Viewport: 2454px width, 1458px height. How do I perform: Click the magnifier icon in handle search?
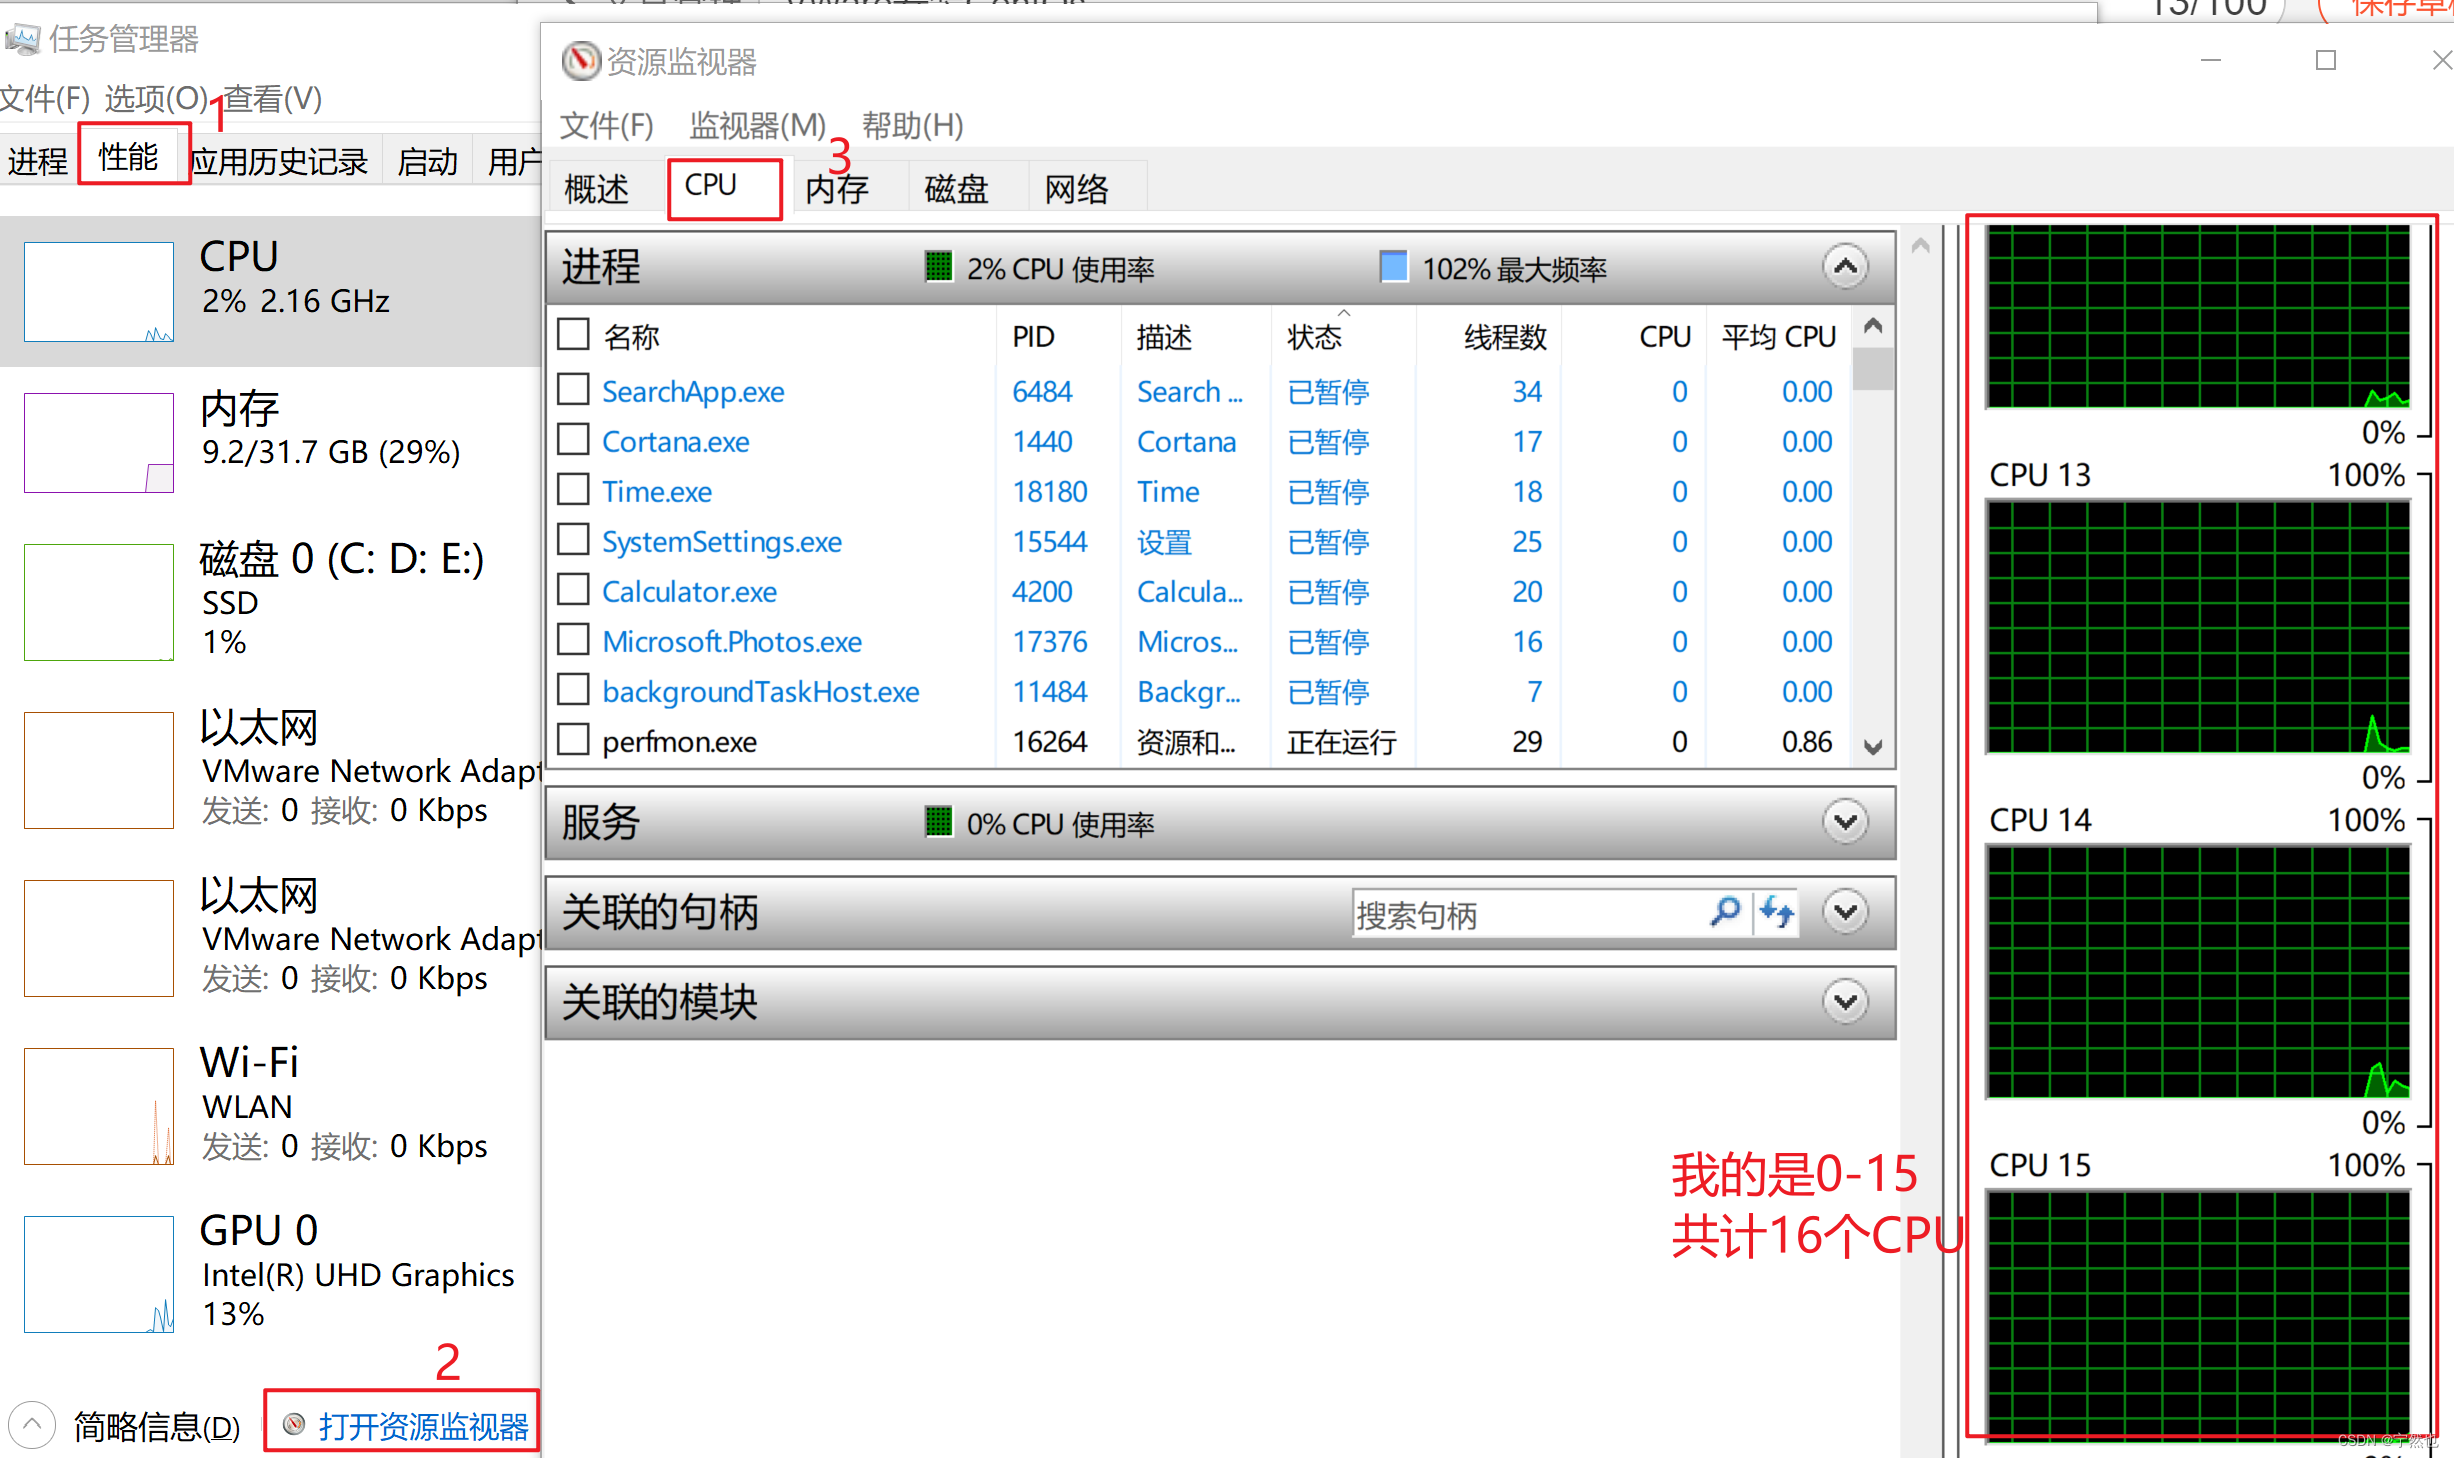click(1726, 913)
